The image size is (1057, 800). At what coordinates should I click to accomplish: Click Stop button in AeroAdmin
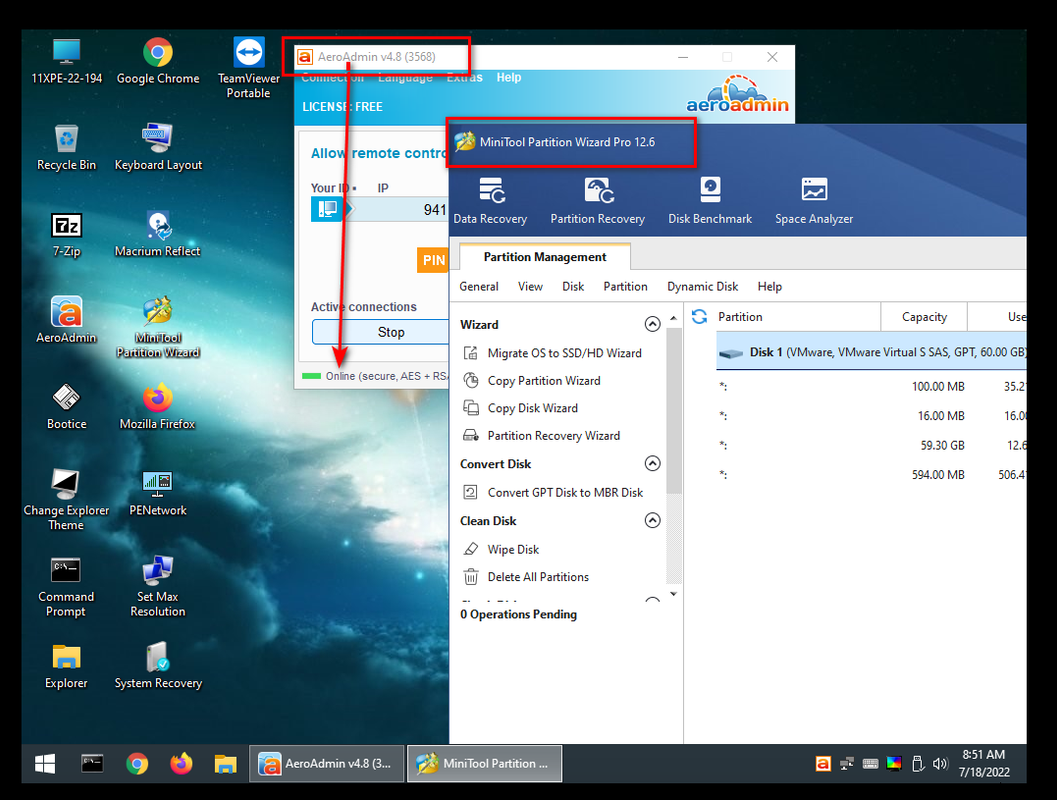pos(381,332)
